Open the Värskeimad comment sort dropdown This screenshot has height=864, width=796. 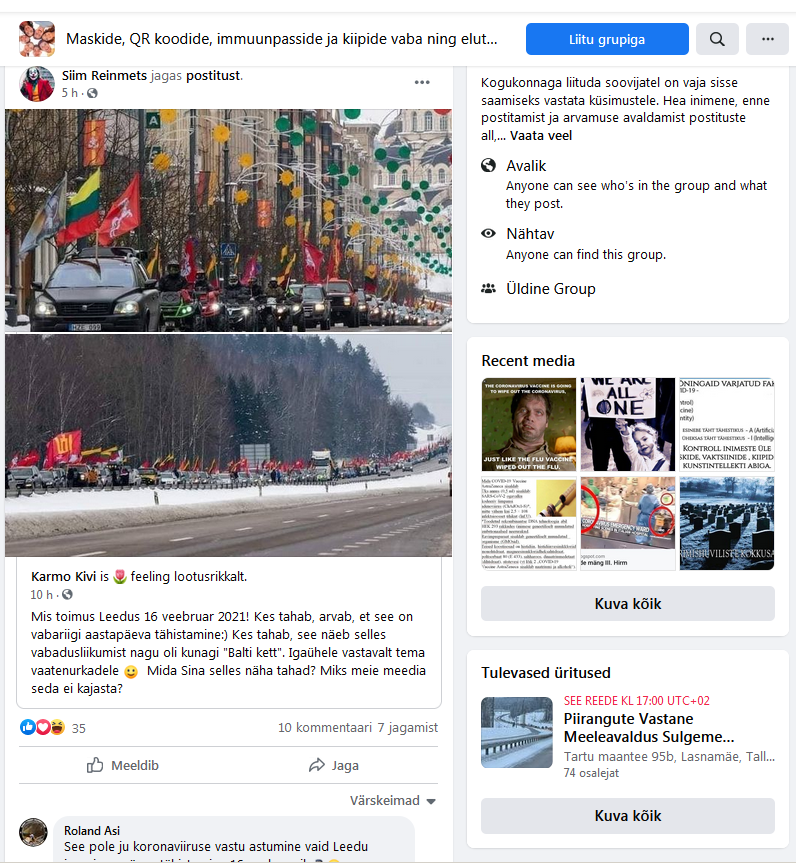point(393,800)
